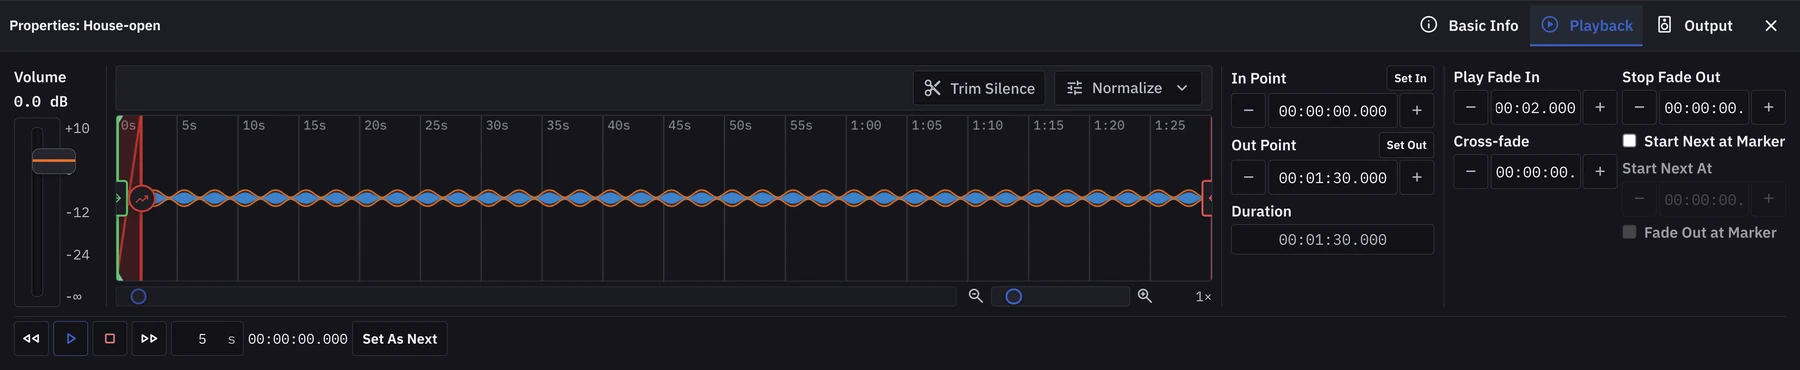The image size is (1800, 370).
Task: Click the zoom level slider handle
Action: pos(1014,296)
